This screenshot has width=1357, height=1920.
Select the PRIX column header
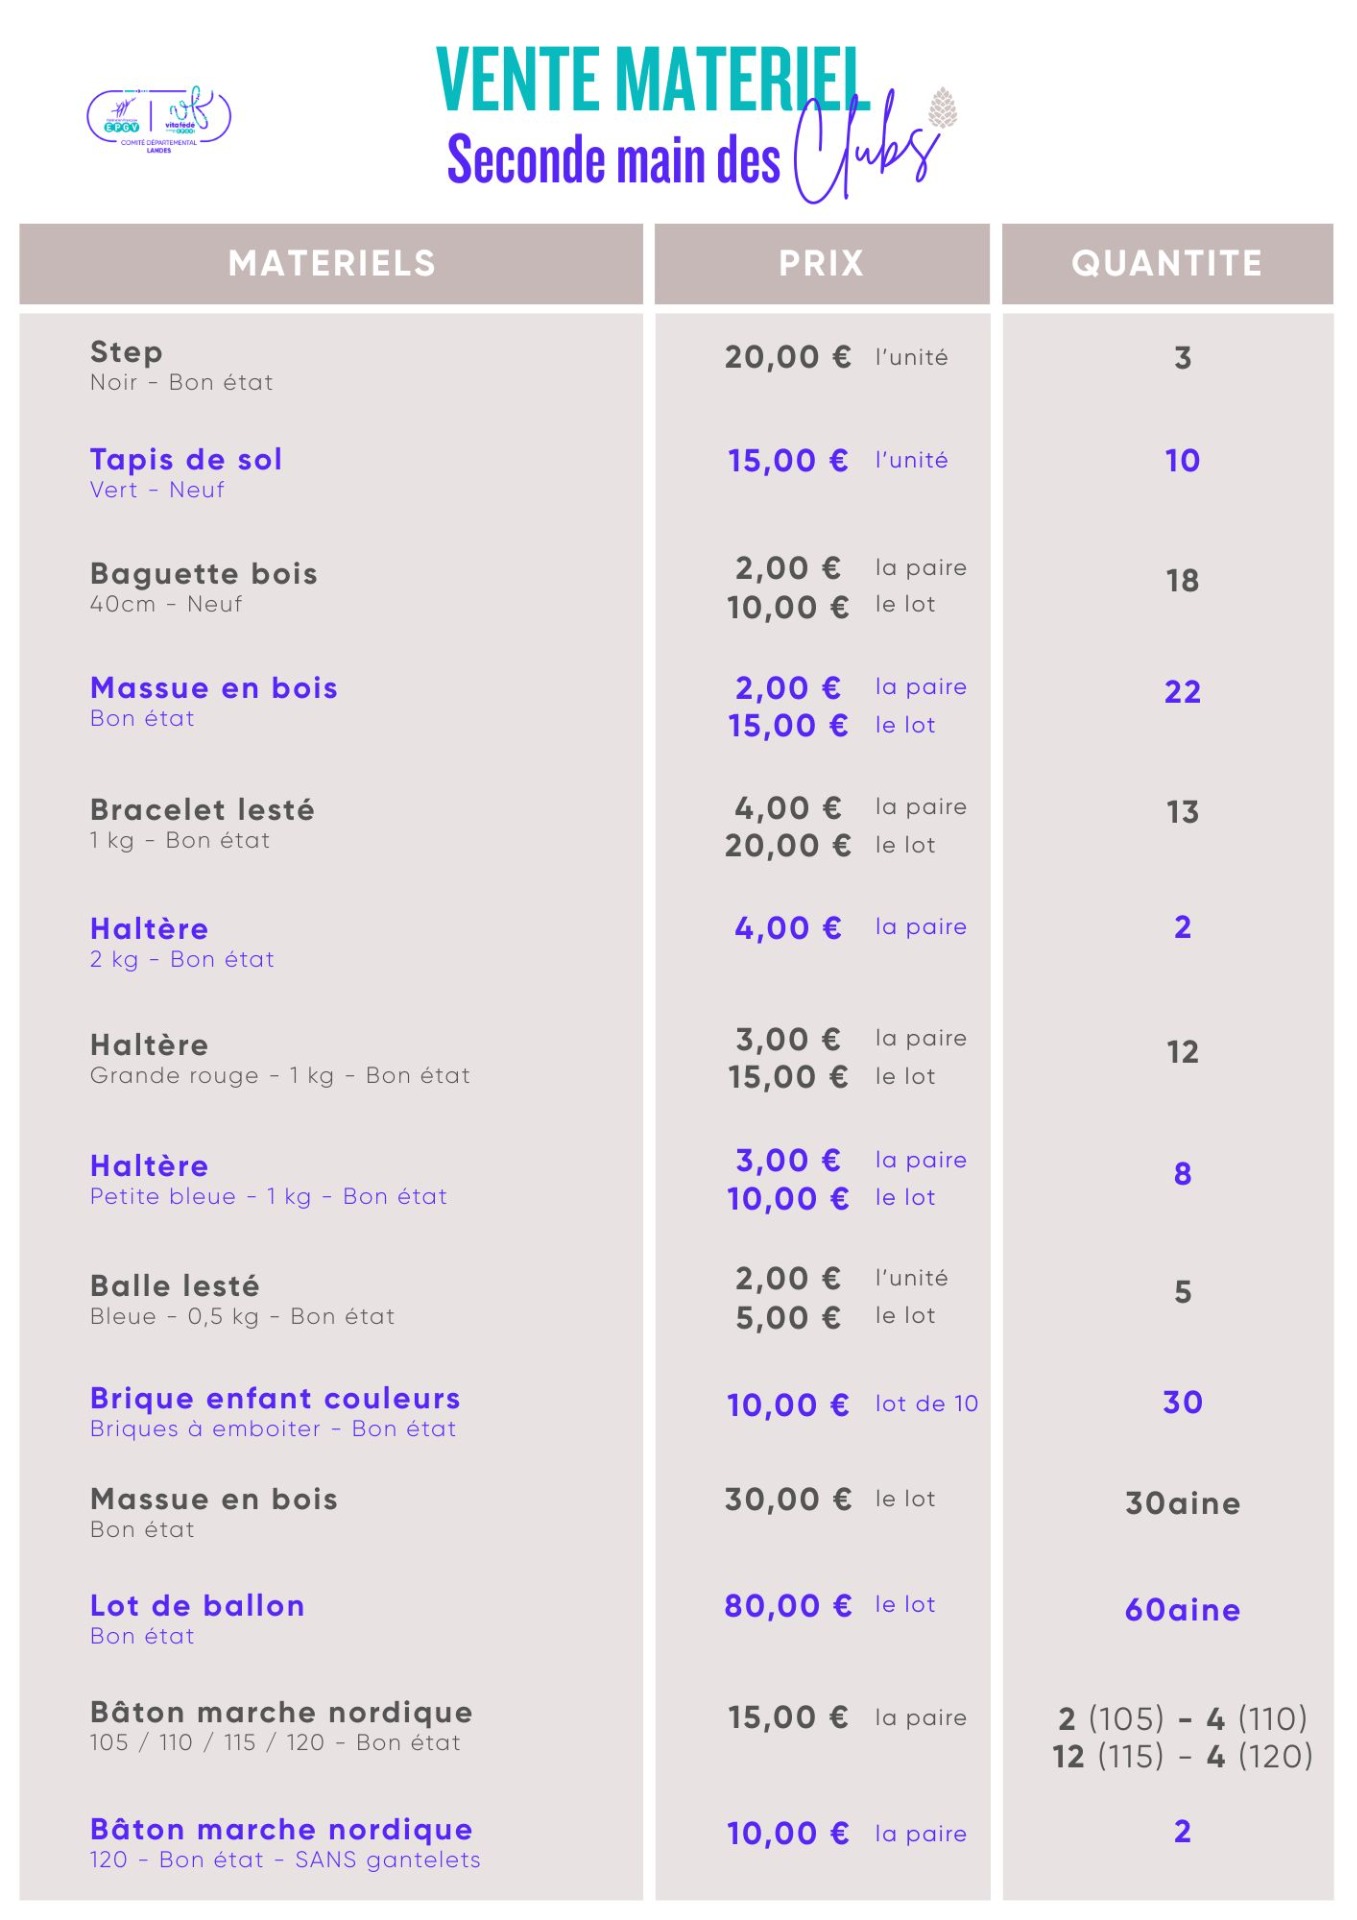(821, 263)
